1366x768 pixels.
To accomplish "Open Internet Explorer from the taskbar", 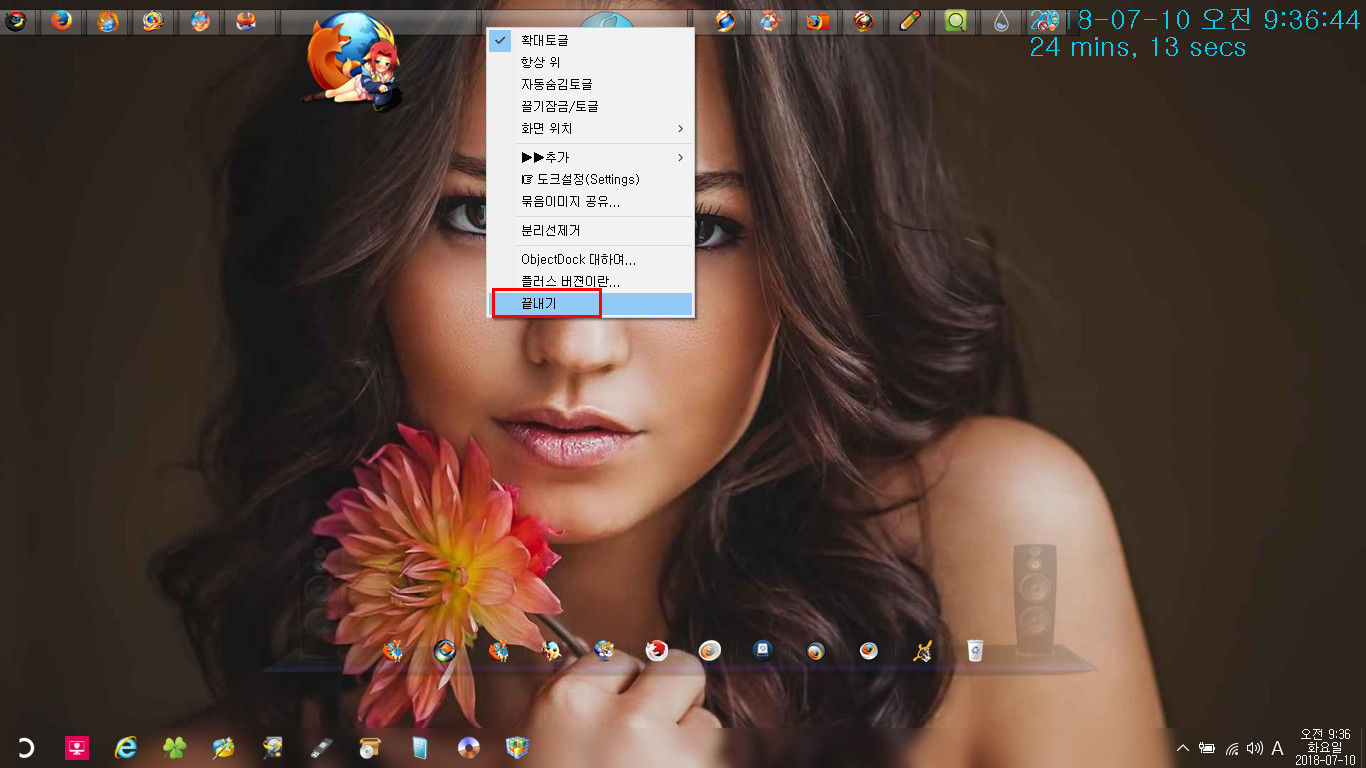I will click(x=125, y=747).
